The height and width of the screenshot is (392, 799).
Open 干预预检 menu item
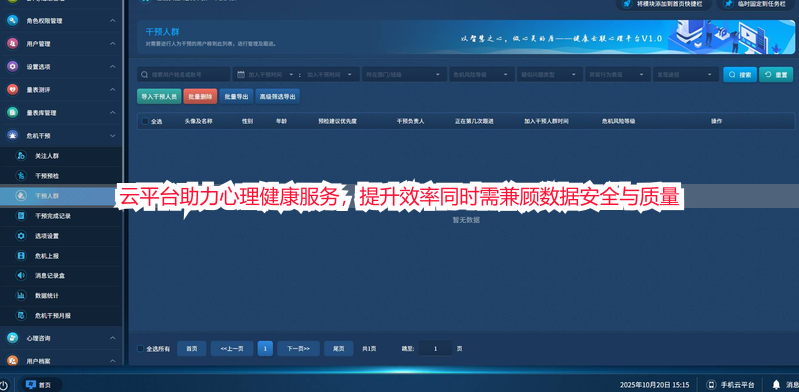click(x=61, y=176)
